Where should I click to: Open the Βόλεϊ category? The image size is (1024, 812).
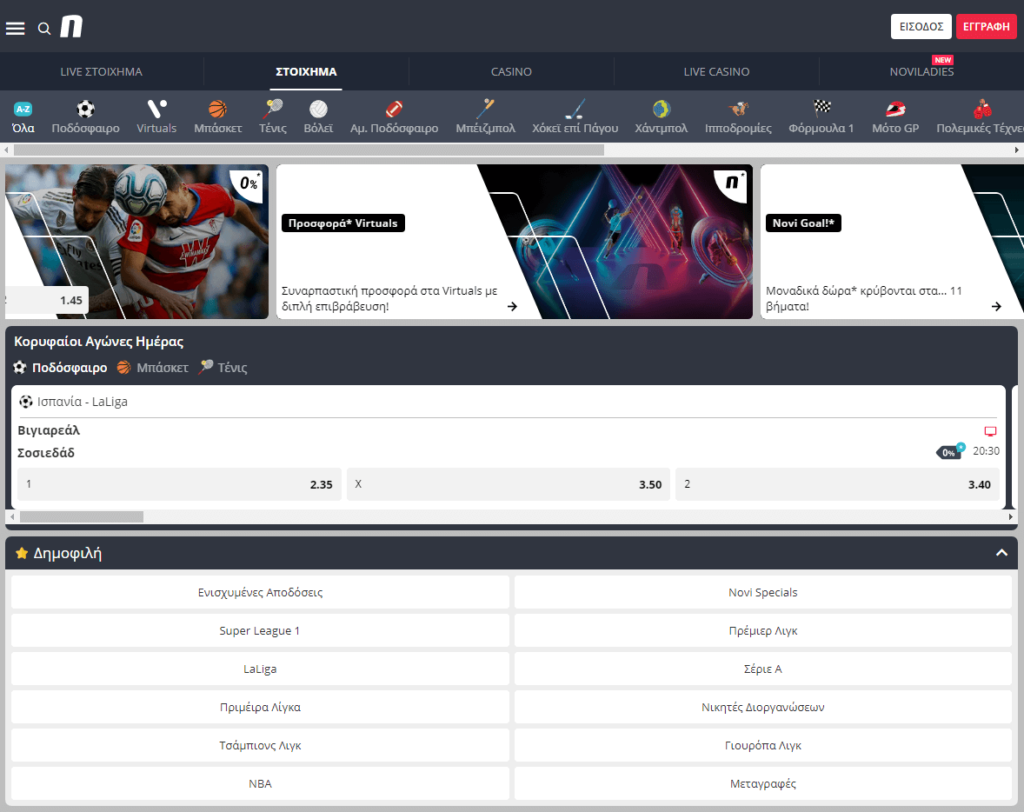[318, 117]
